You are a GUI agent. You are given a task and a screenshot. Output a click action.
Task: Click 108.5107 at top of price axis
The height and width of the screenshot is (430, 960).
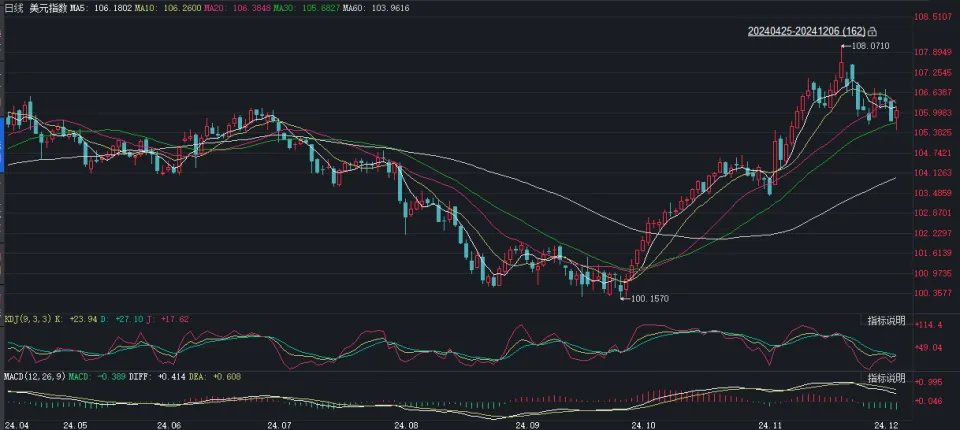[x=932, y=17]
